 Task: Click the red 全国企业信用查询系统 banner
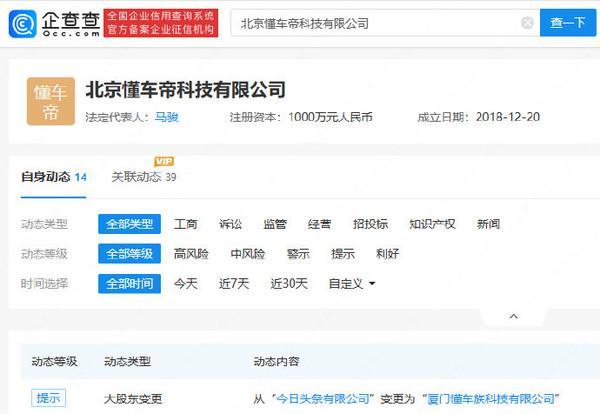pyautogui.click(x=161, y=23)
